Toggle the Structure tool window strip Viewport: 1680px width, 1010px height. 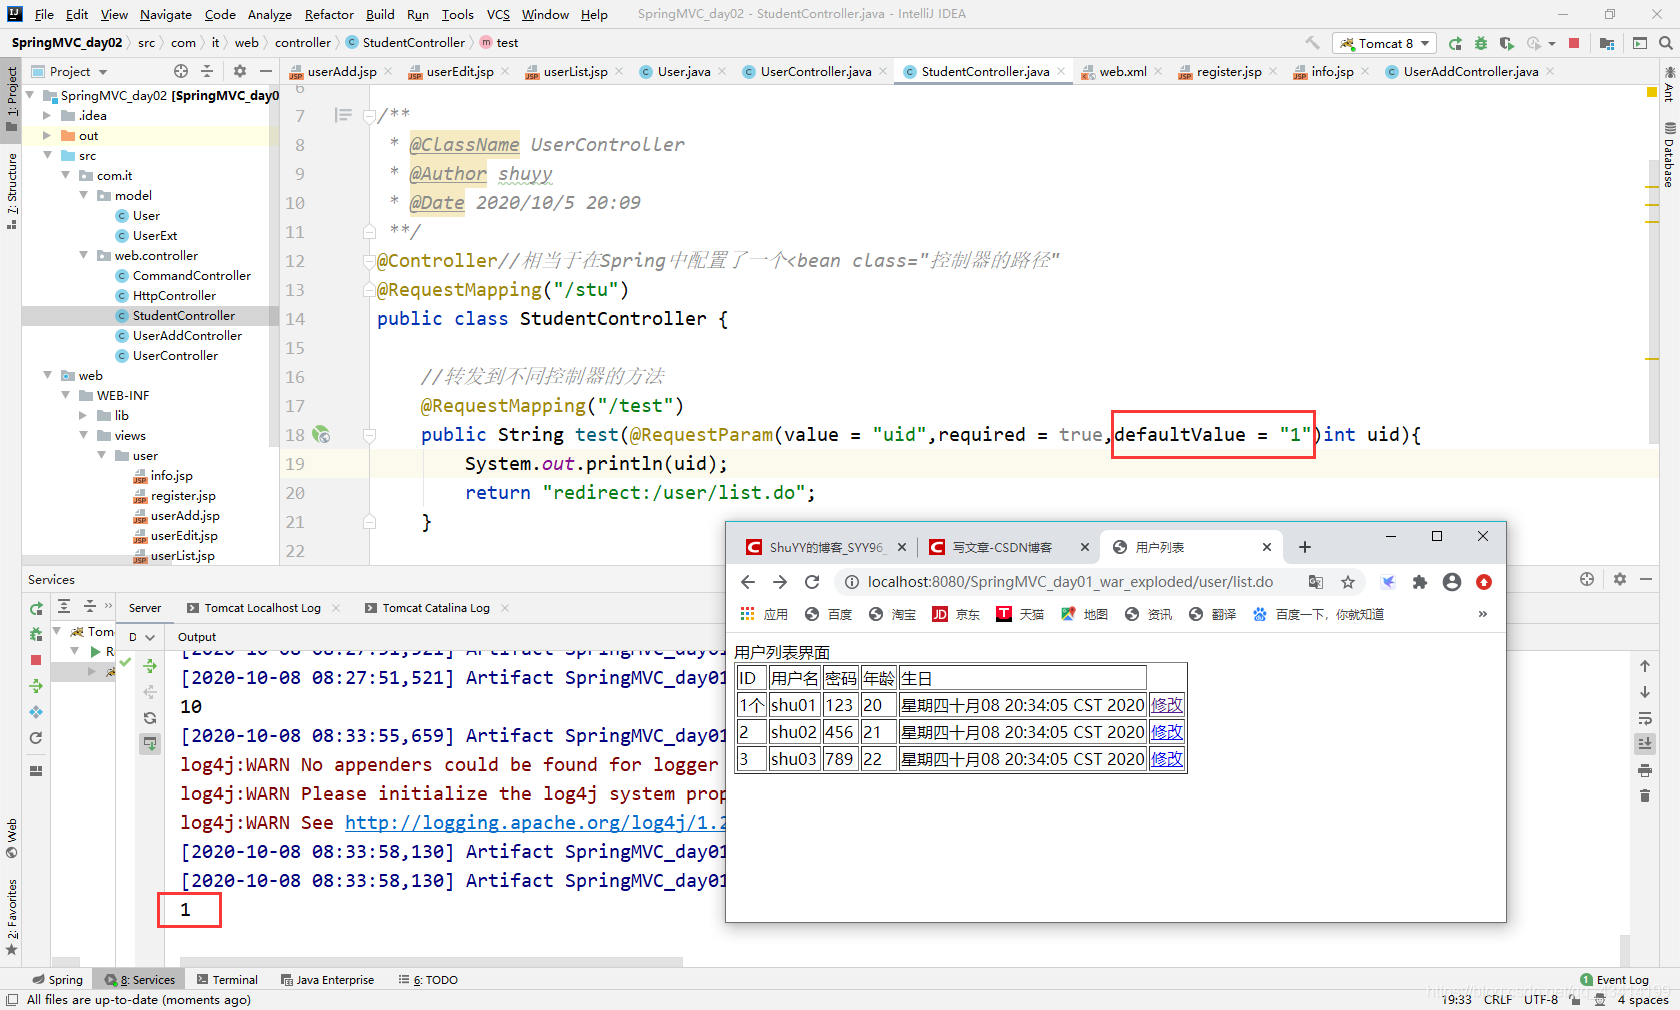click(x=12, y=190)
